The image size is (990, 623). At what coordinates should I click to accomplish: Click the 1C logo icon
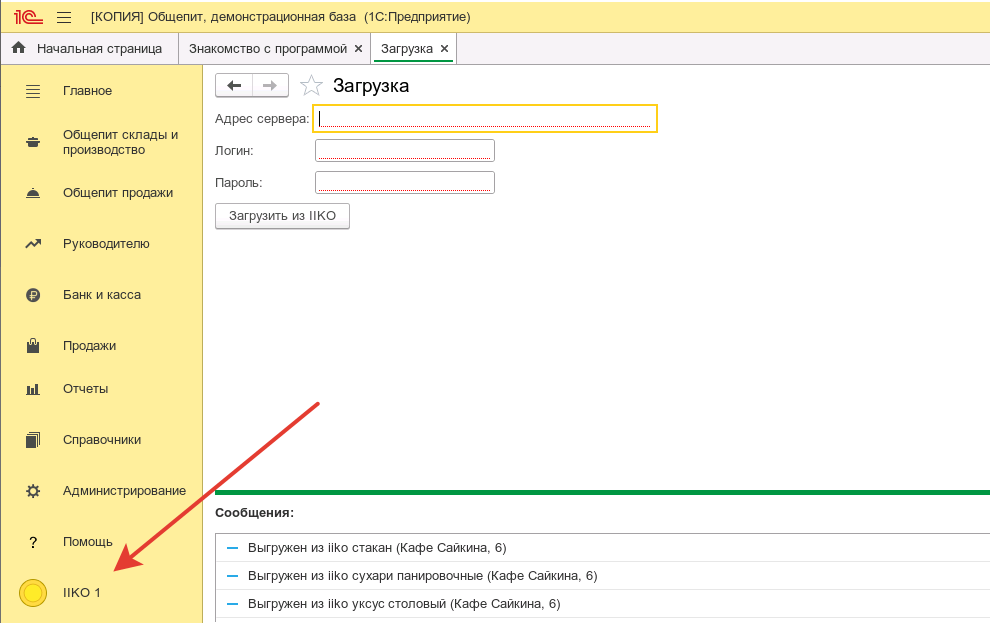coord(28,17)
